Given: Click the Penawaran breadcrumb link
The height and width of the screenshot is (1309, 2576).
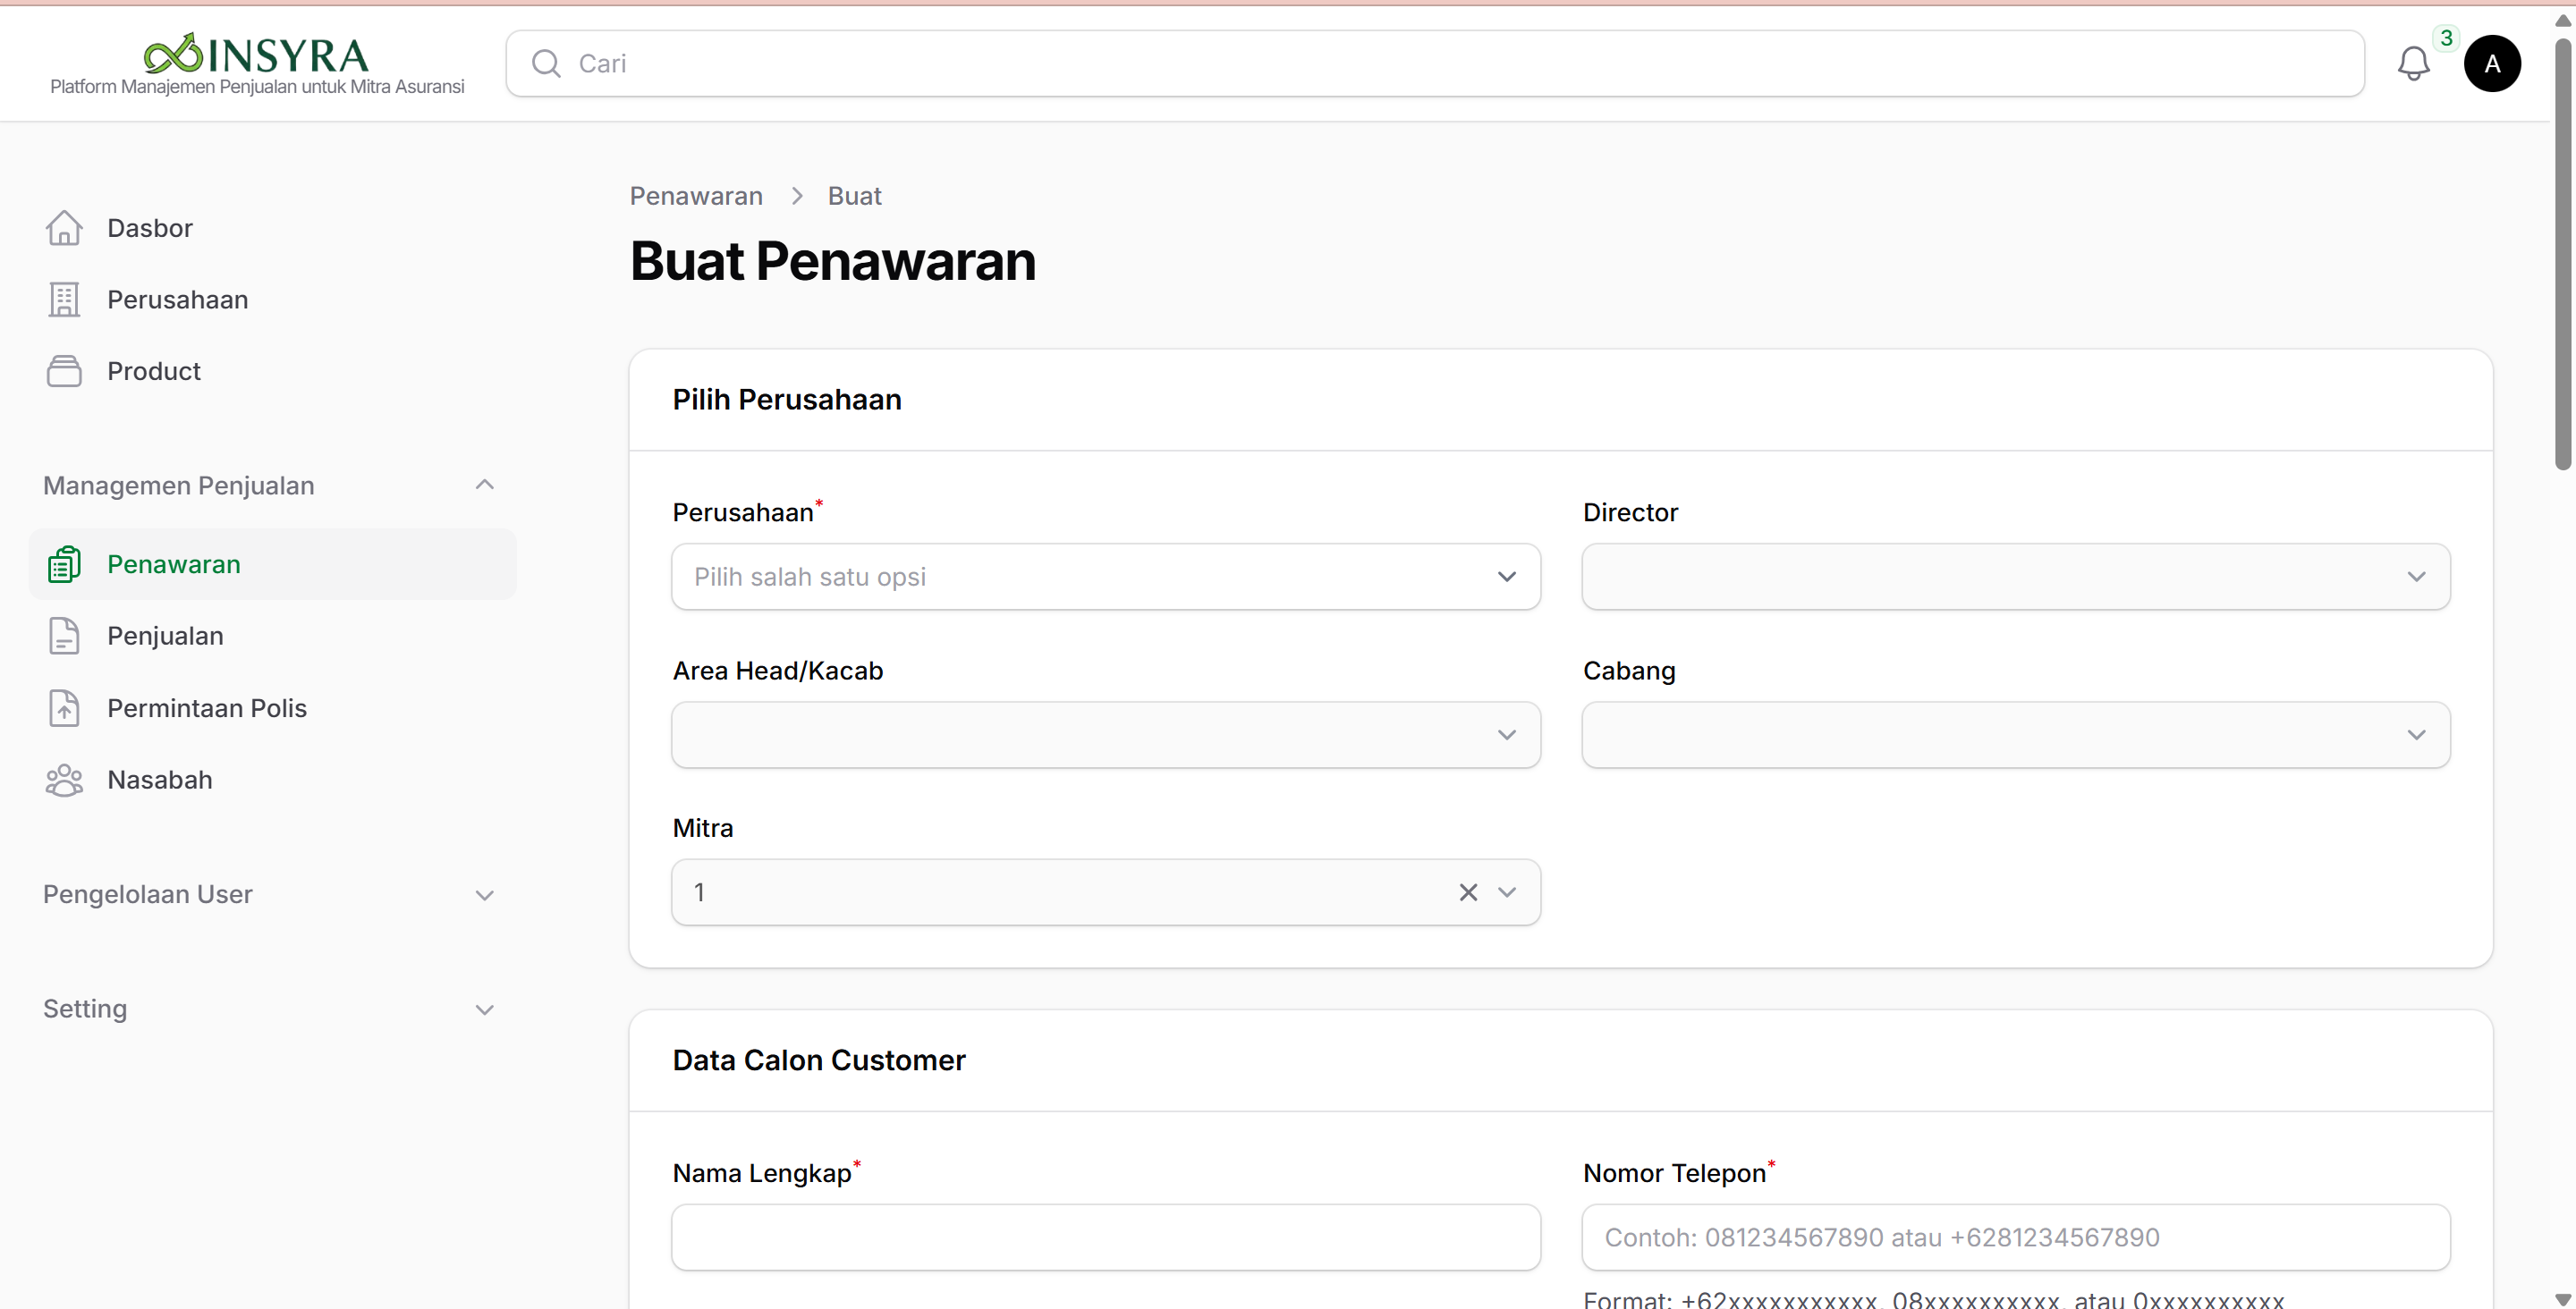Looking at the screenshot, I should click(696, 196).
